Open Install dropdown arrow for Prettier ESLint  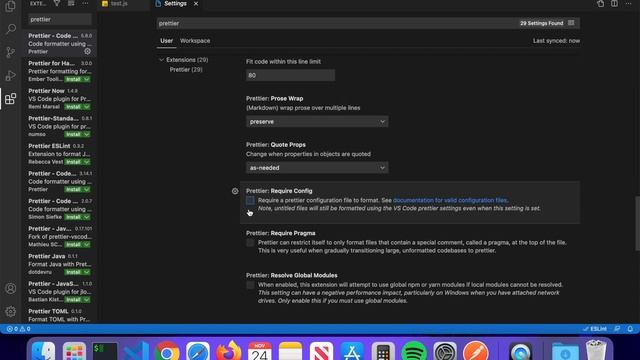pos(87,162)
